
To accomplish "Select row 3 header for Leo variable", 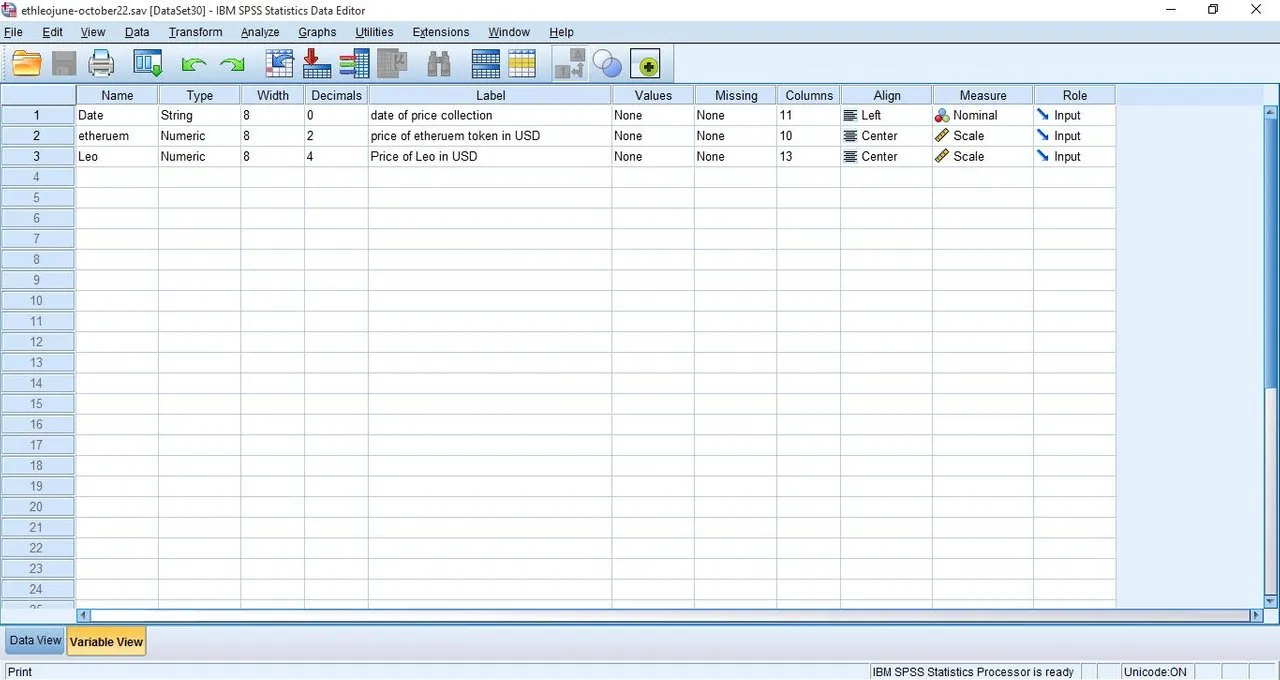I will point(38,157).
